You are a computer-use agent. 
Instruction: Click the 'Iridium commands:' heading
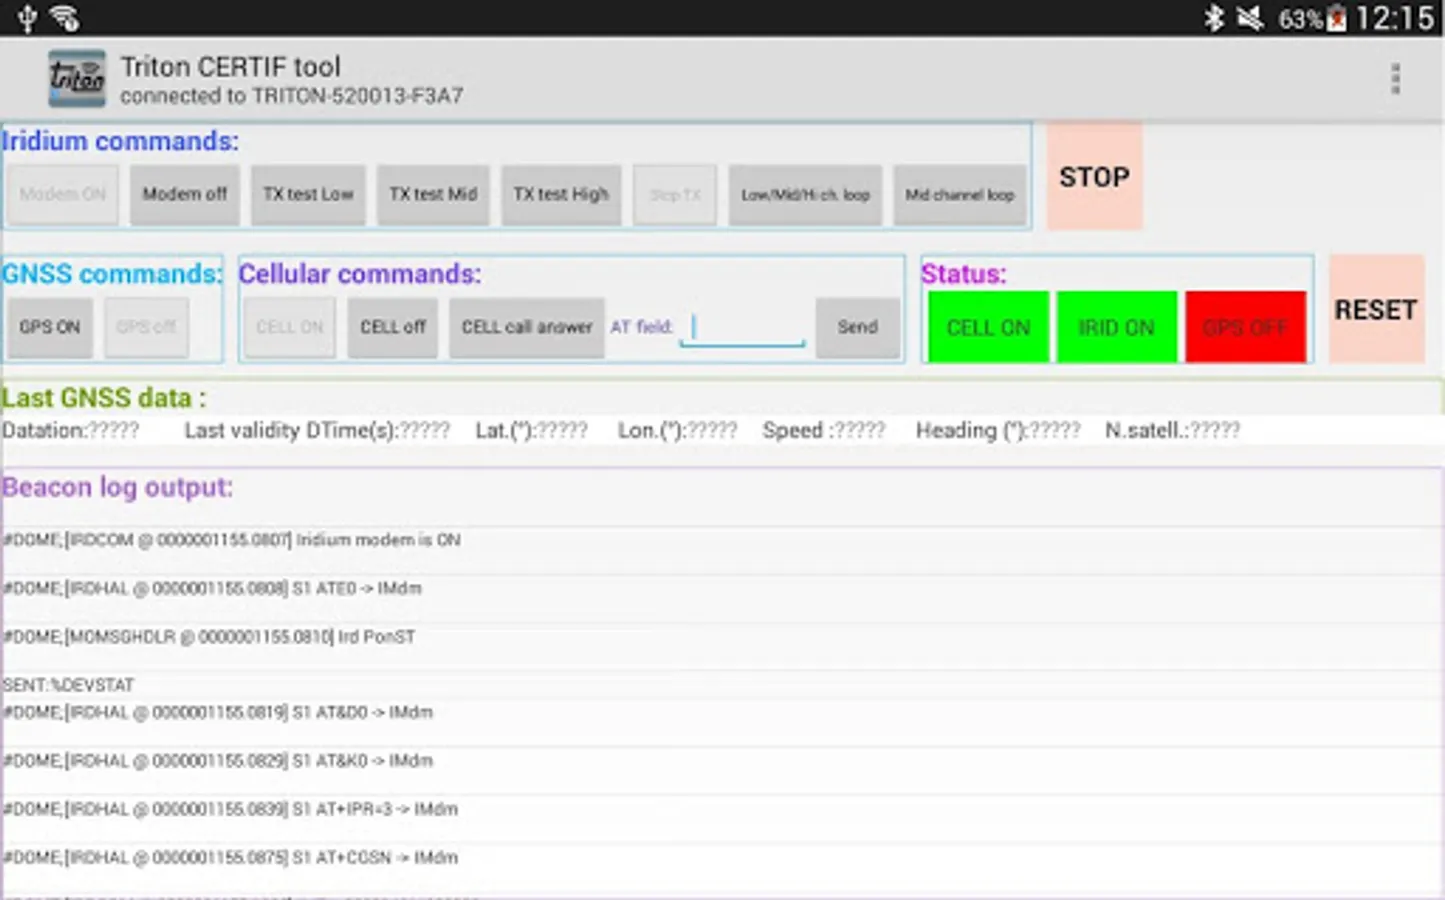pyautogui.click(x=120, y=141)
